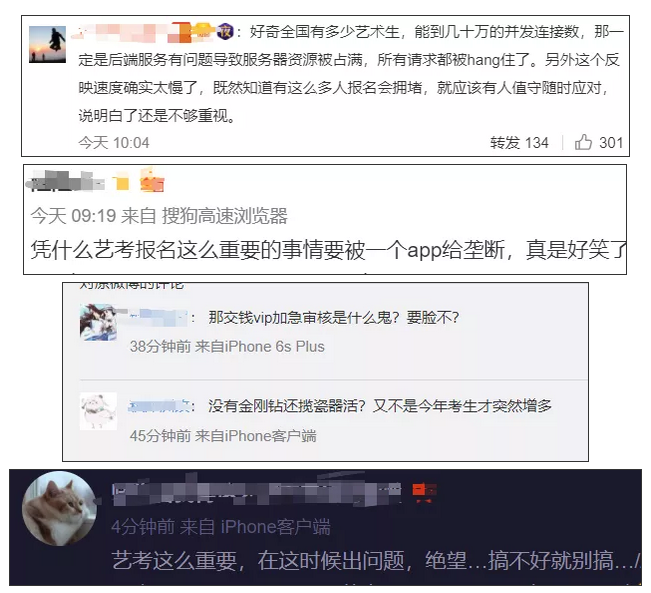
Task: Click the red badge in dark-themed post
Action: [424, 492]
